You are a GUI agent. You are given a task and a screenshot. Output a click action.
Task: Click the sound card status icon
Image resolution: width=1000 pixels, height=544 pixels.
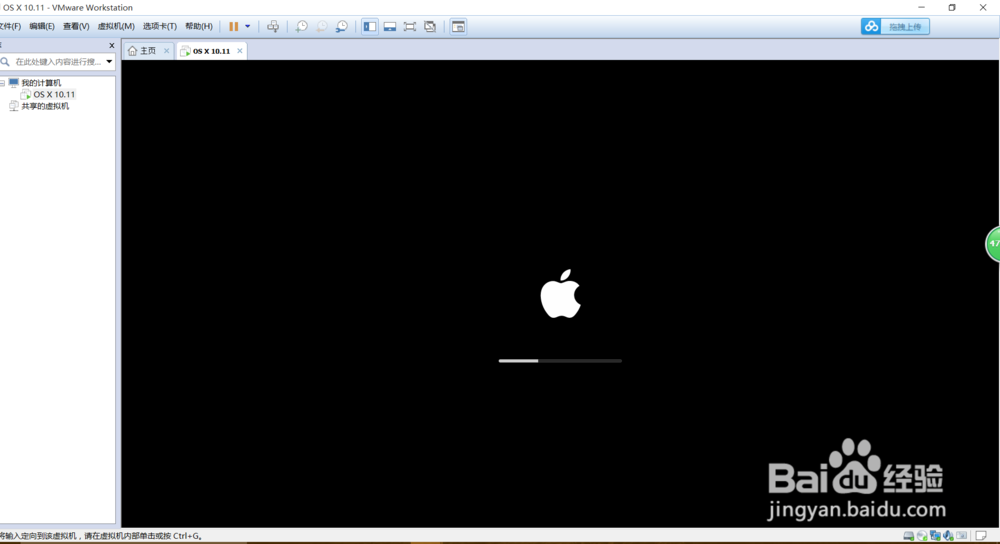pyautogui.click(x=948, y=536)
